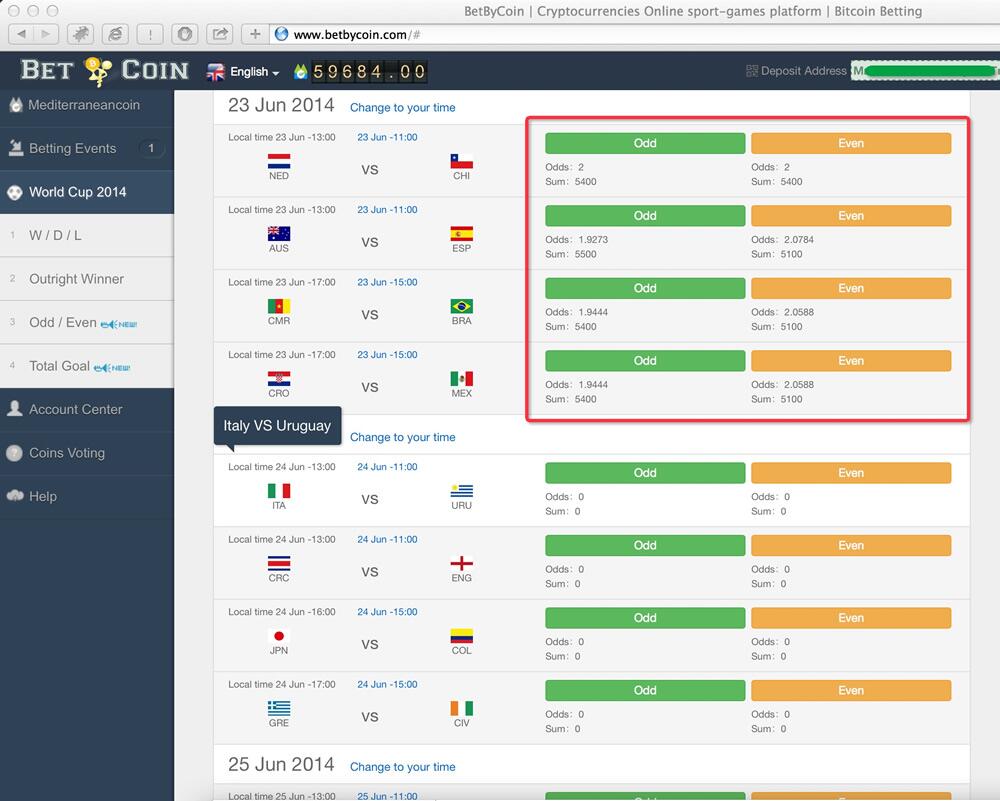Click Change to your time for 25 Jun

pos(402,767)
